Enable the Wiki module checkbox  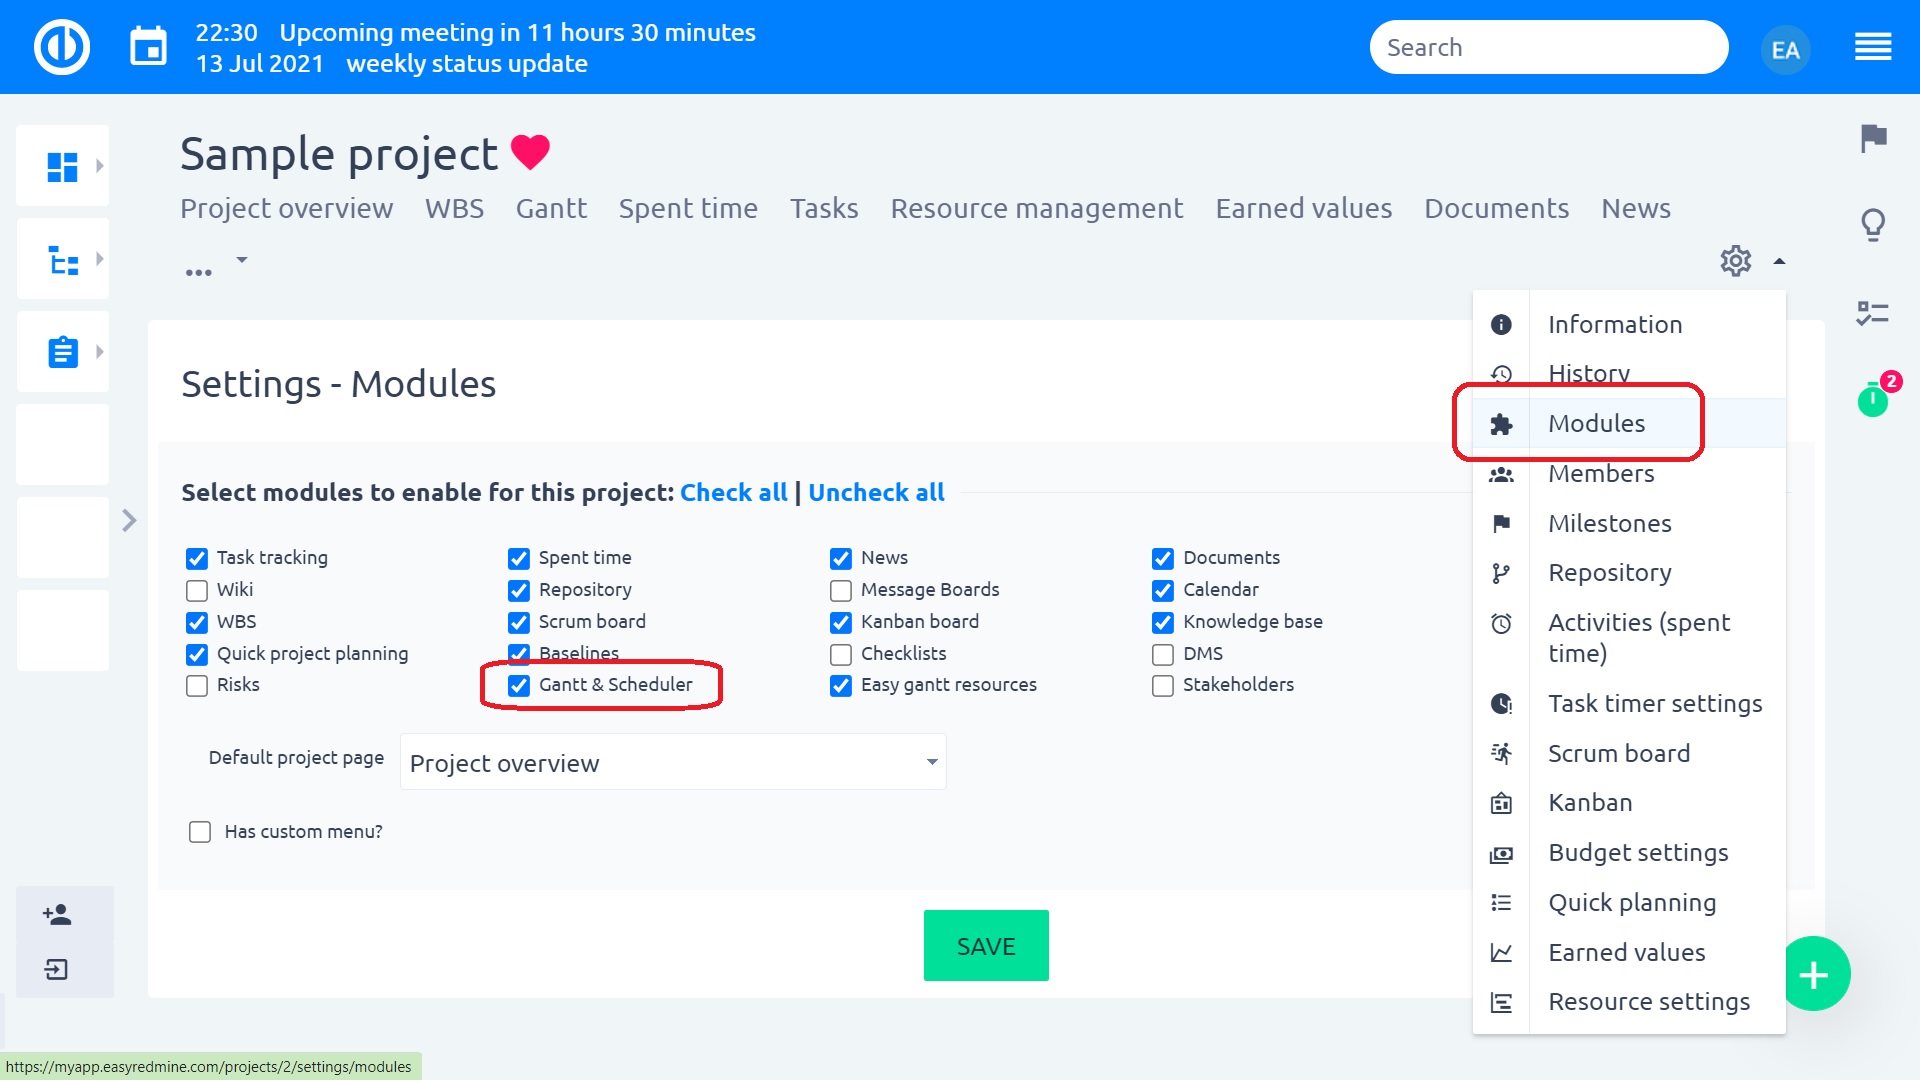click(197, 590)
